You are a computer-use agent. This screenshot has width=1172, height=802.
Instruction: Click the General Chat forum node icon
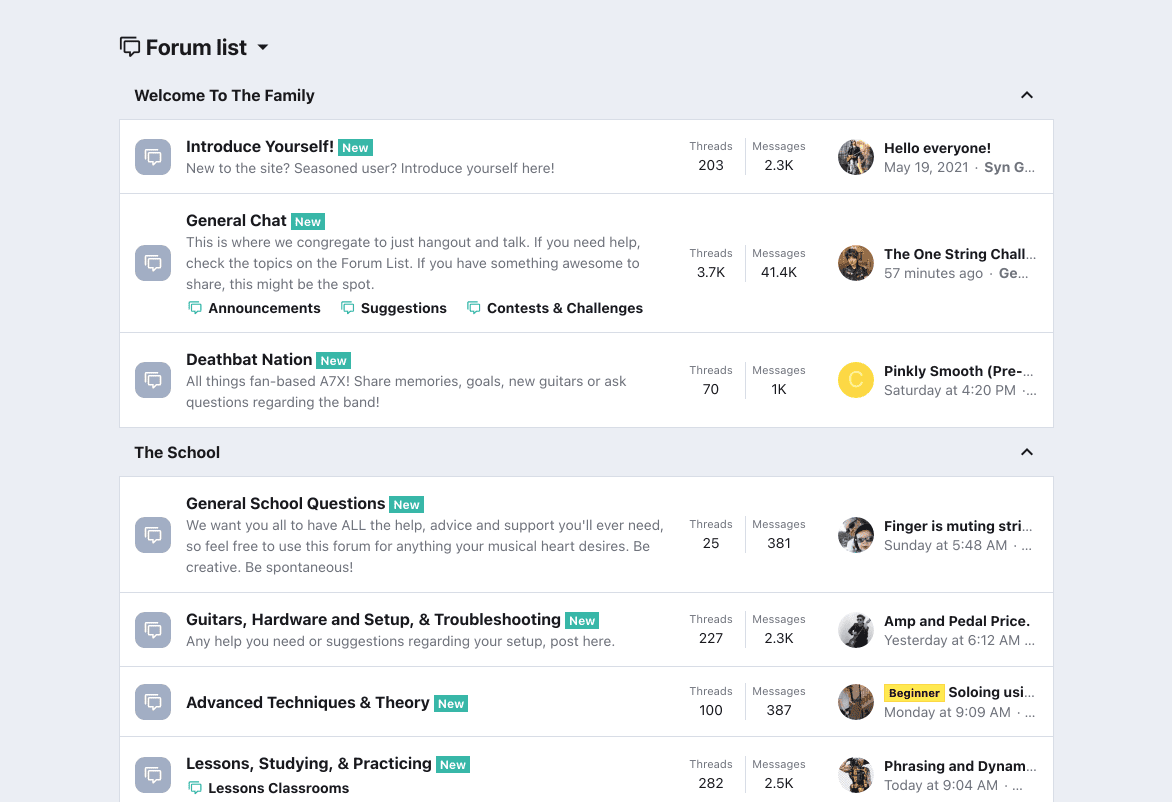153,263
